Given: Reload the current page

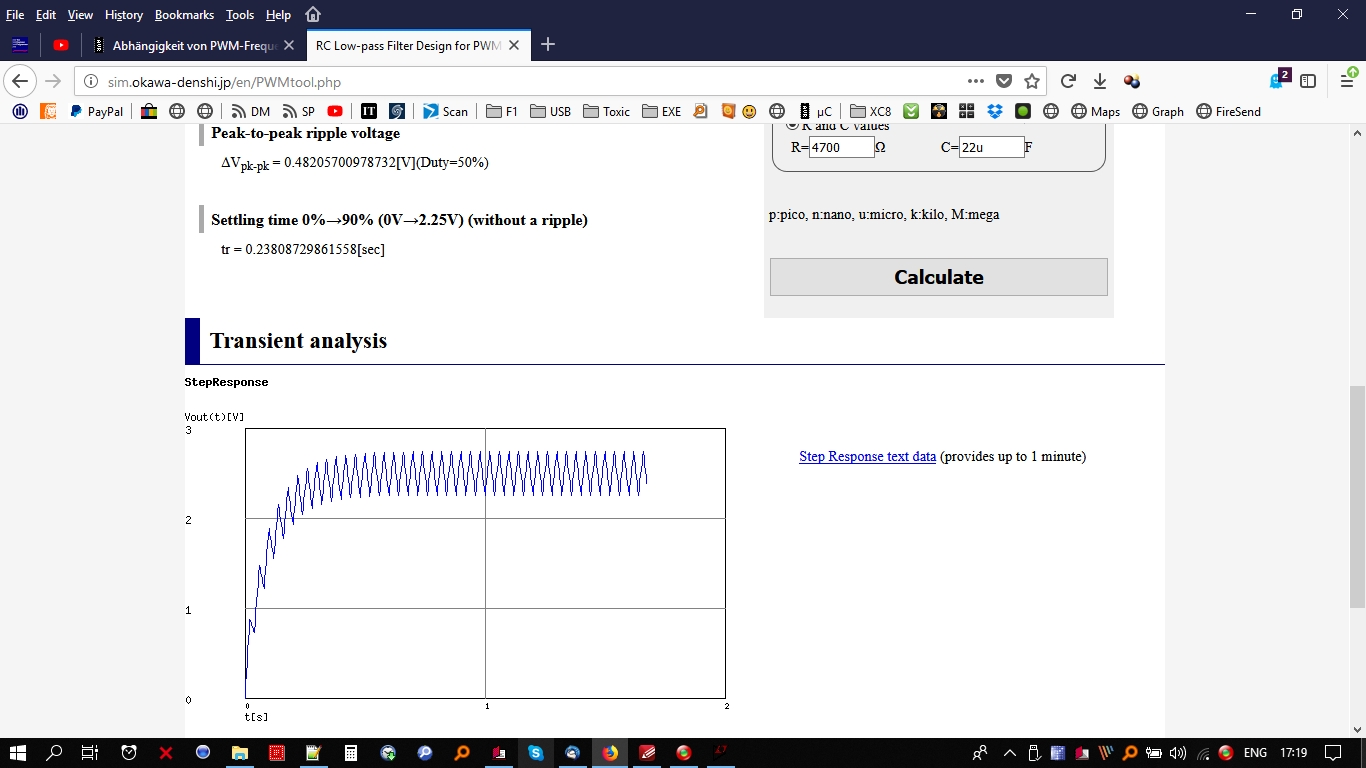Looking at the screenshot, I should (1068, 81).
